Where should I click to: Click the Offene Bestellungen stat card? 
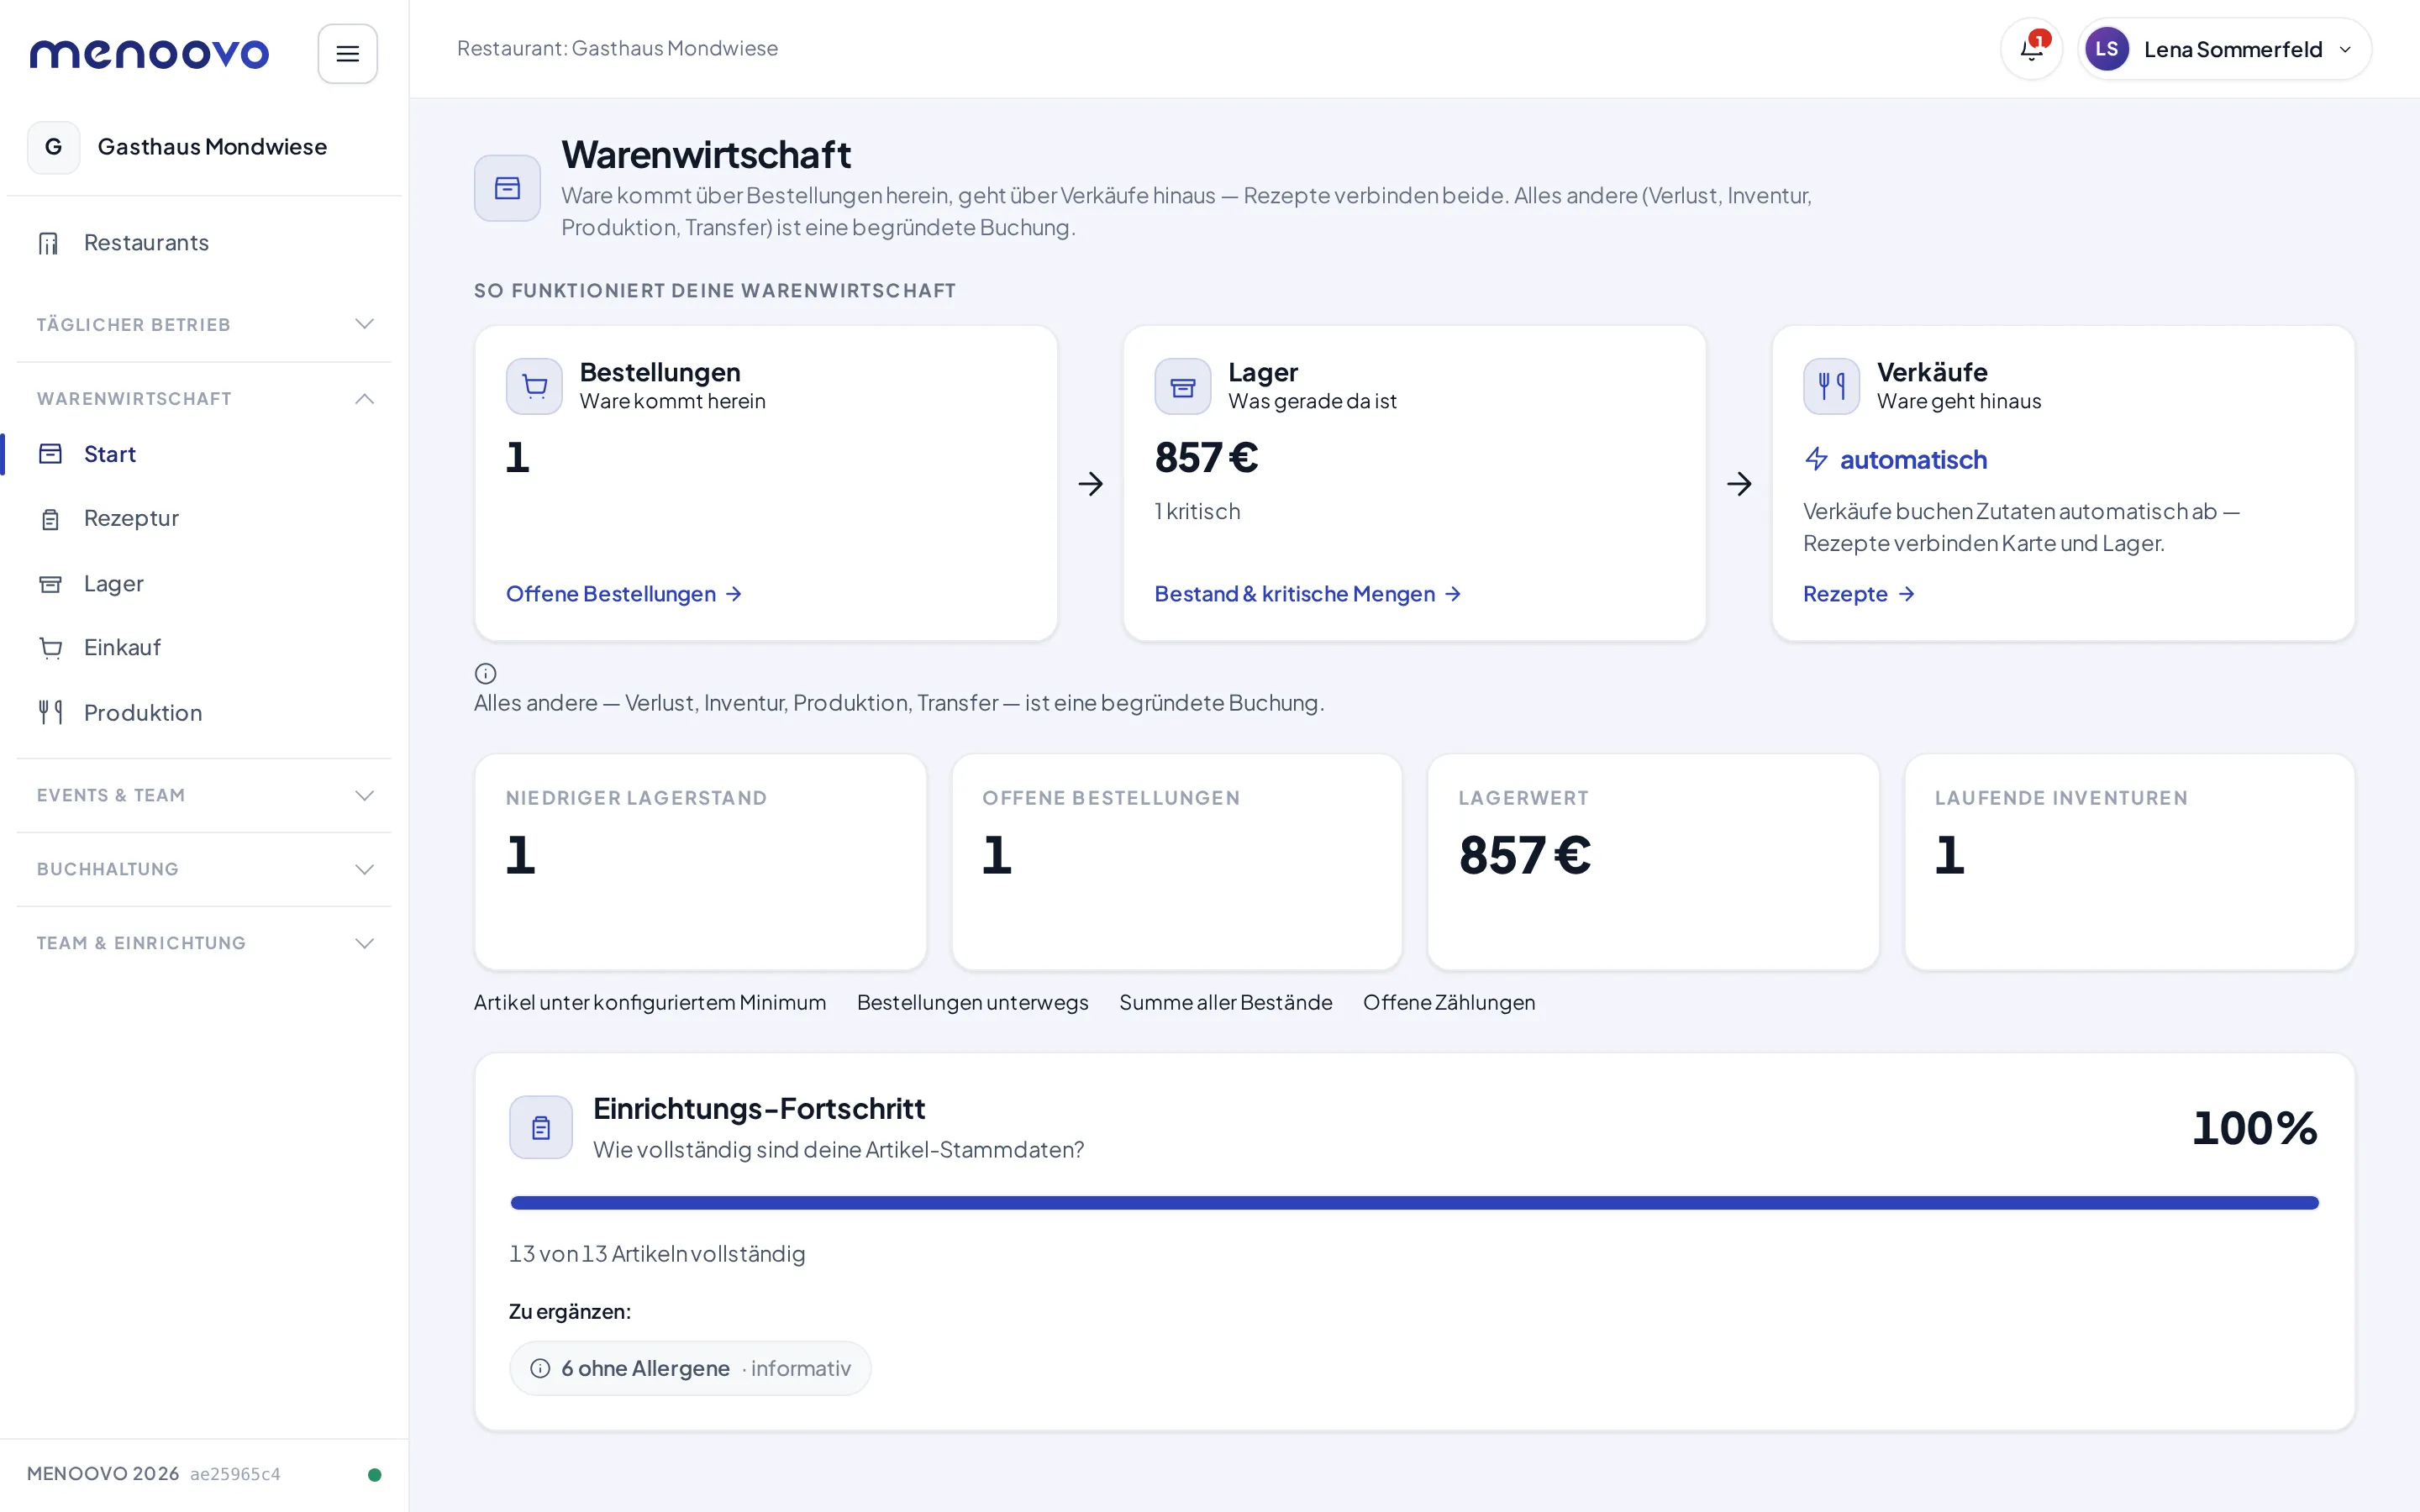coord(1177,862)
